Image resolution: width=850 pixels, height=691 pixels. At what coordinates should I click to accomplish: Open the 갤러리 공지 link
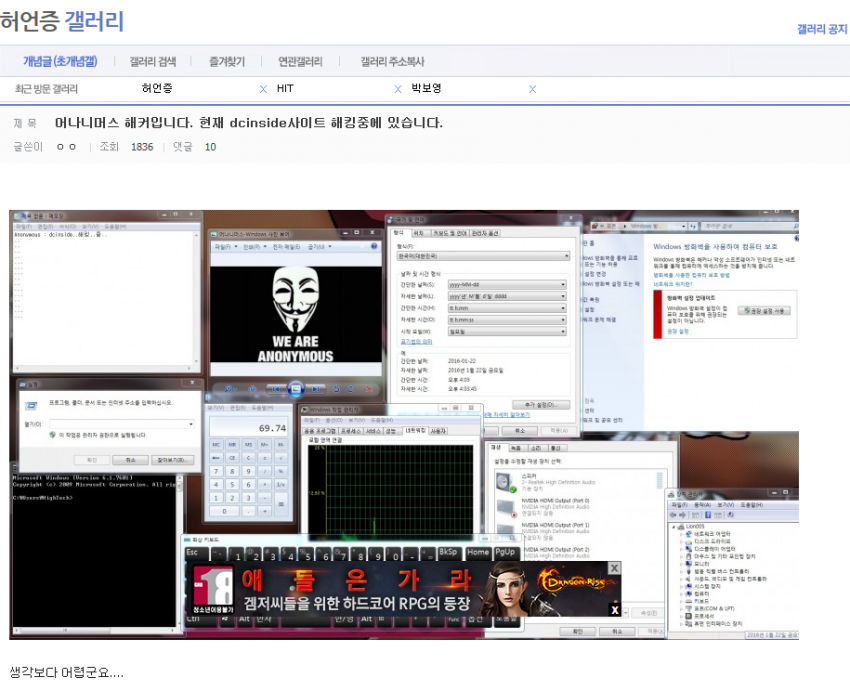(x=822, y=30)
